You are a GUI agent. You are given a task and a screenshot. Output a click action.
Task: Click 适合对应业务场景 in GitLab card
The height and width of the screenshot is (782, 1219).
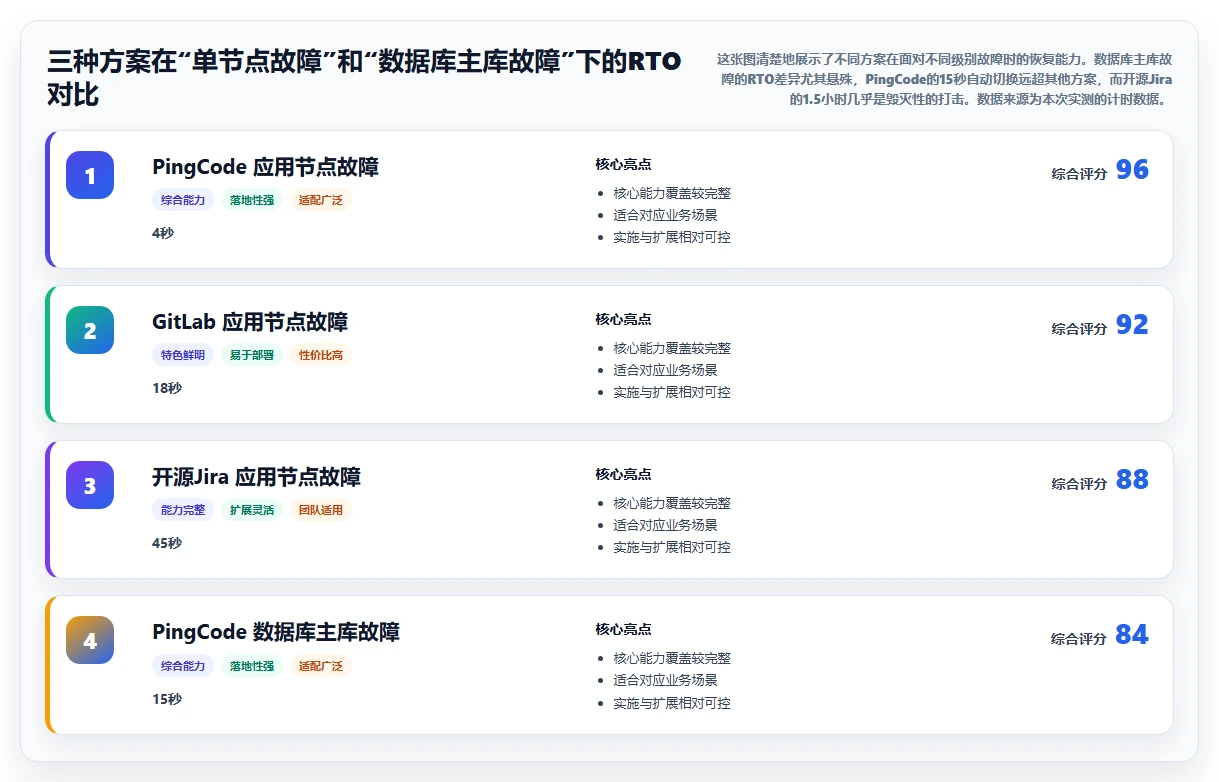(665, 370)
